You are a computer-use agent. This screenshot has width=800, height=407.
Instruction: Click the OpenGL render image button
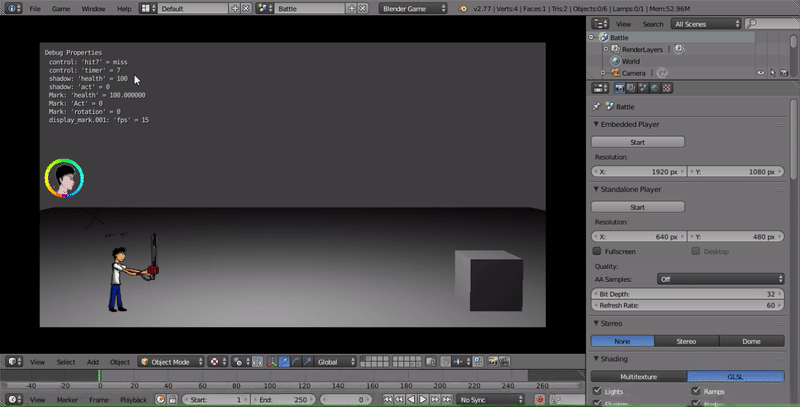[x=492, y=362]
